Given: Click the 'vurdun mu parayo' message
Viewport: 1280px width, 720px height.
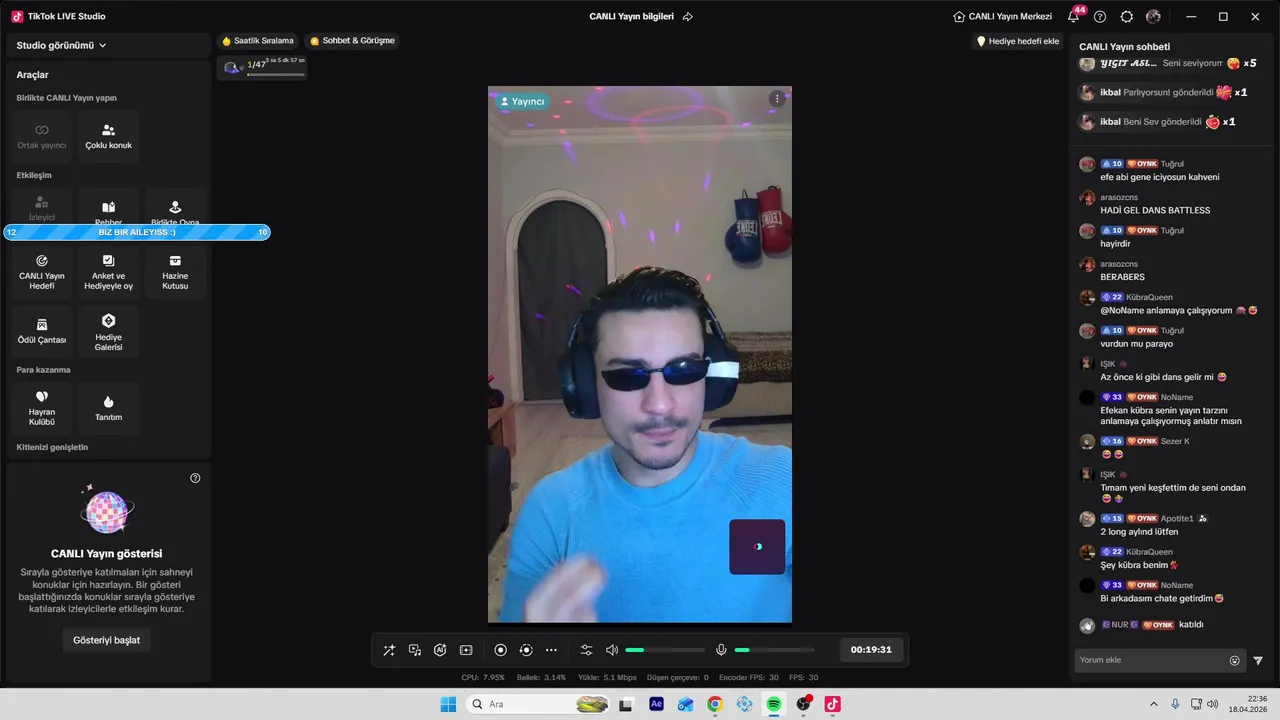Looking at the screenshot, I should pyautogui.click(x=1136, y=344).
